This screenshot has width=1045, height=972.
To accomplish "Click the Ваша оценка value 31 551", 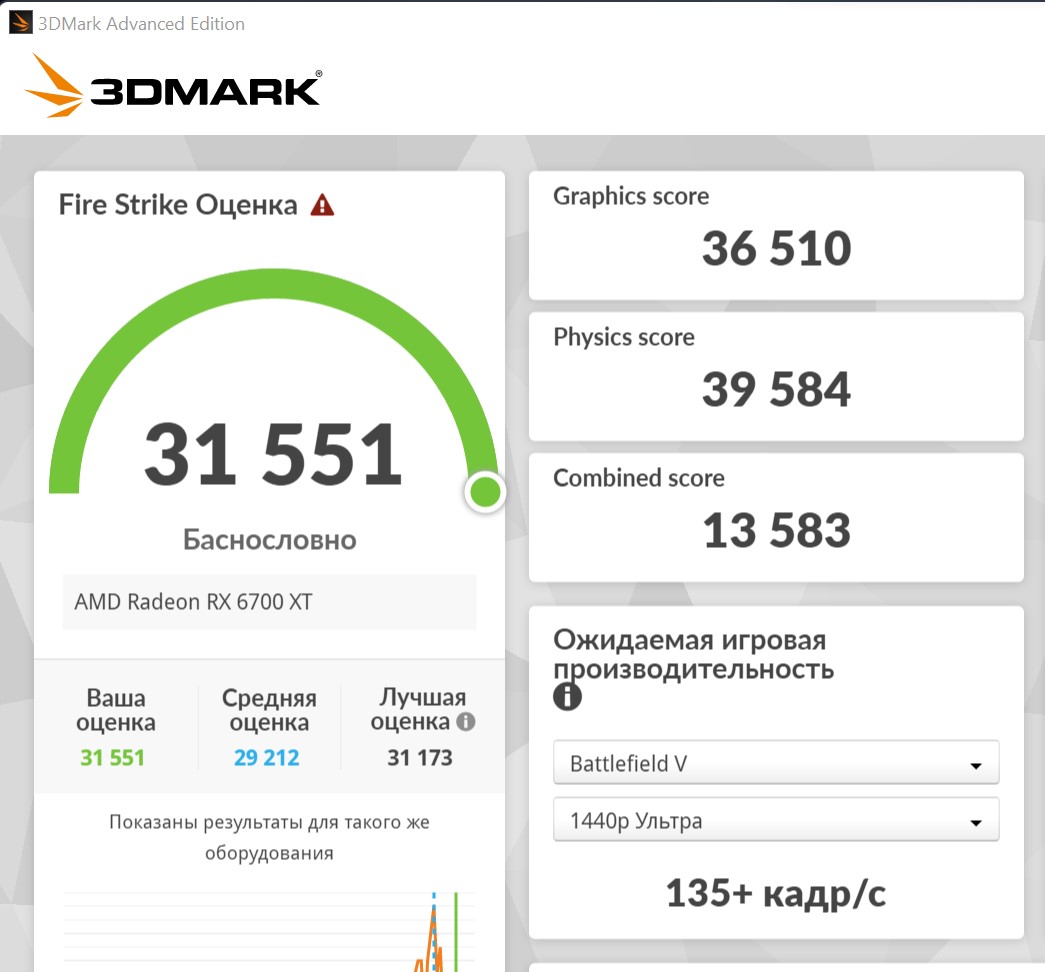I will (x=113, y=757).
